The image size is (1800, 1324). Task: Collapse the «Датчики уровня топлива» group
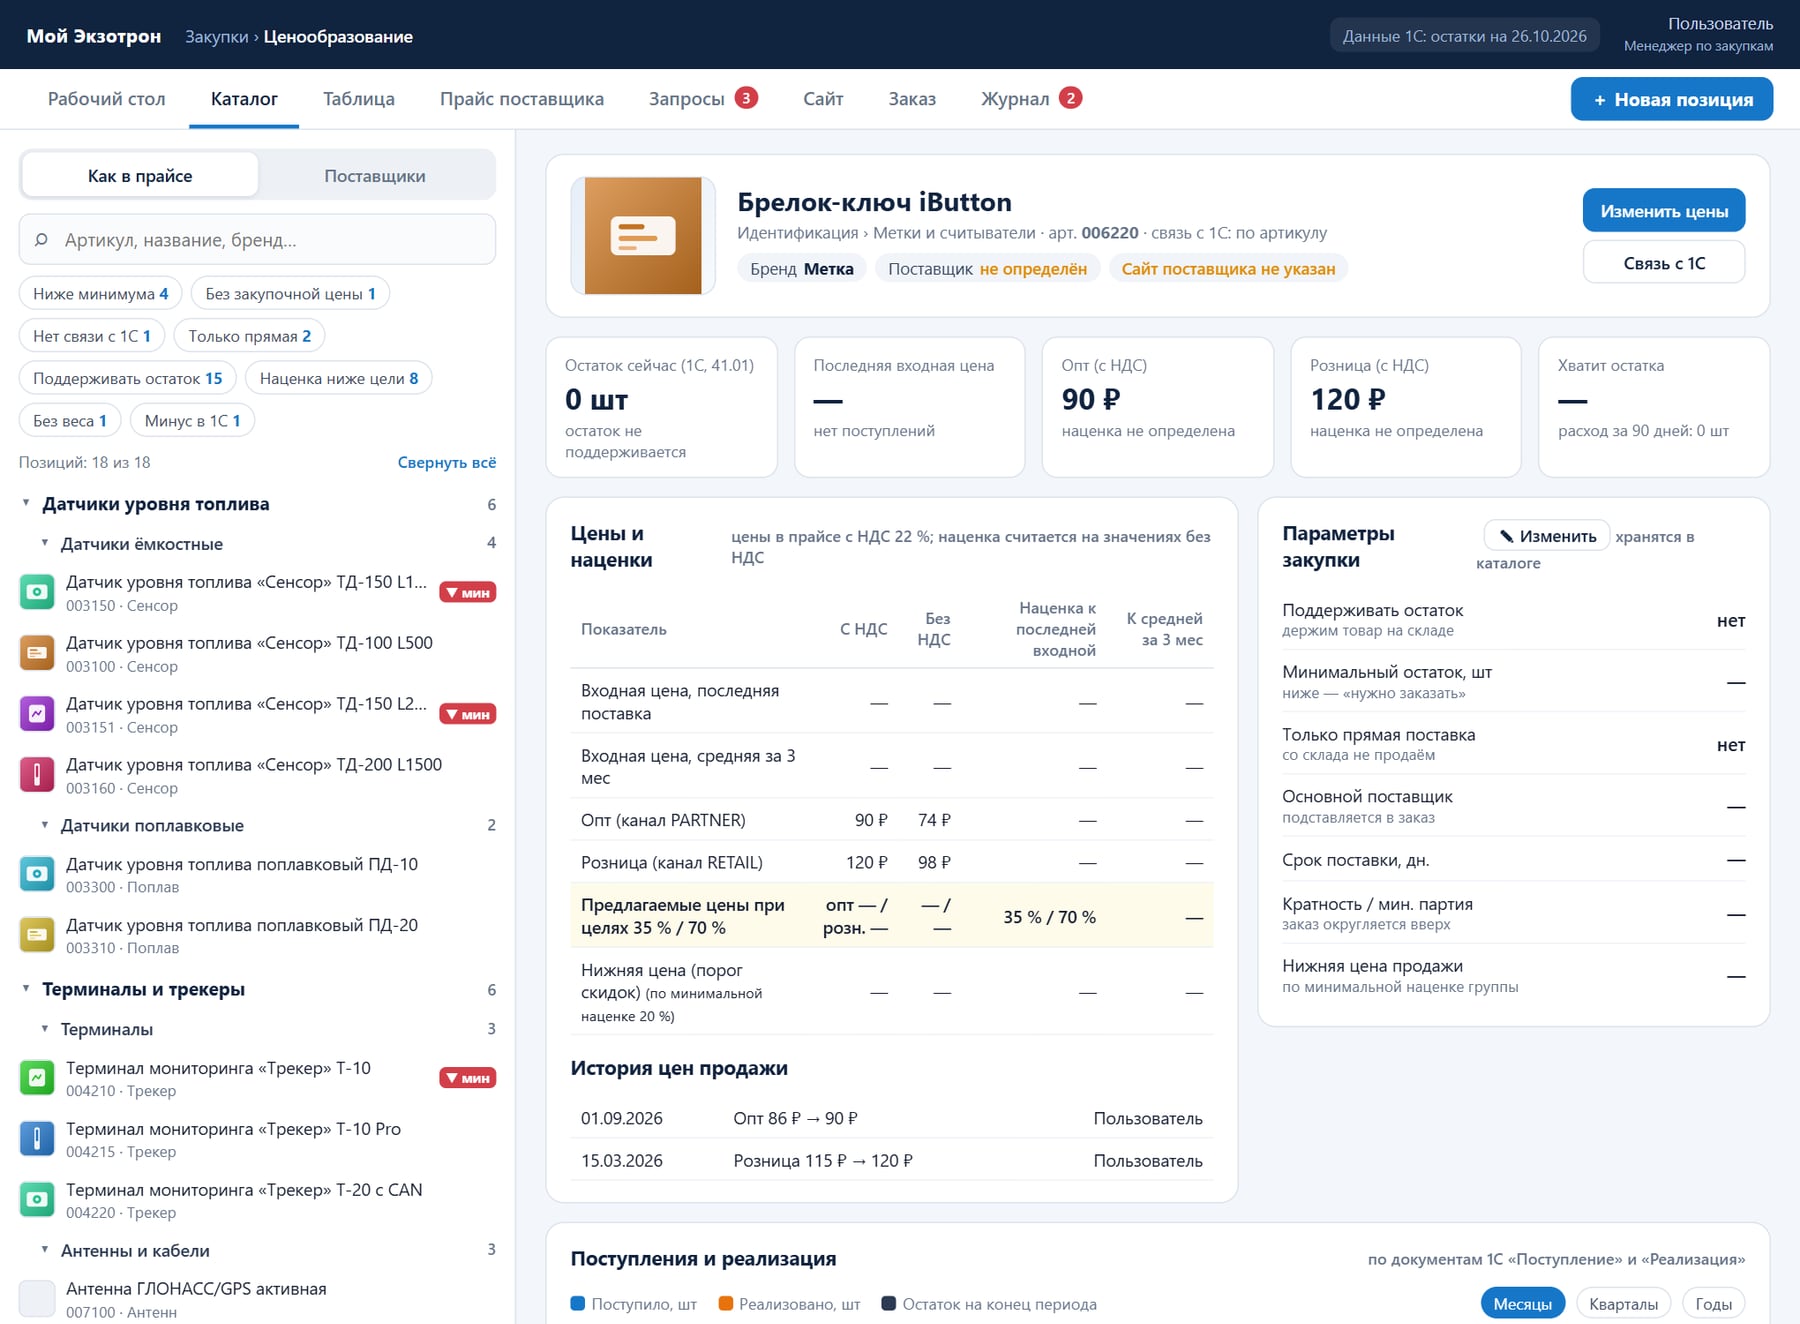point(26,503)
